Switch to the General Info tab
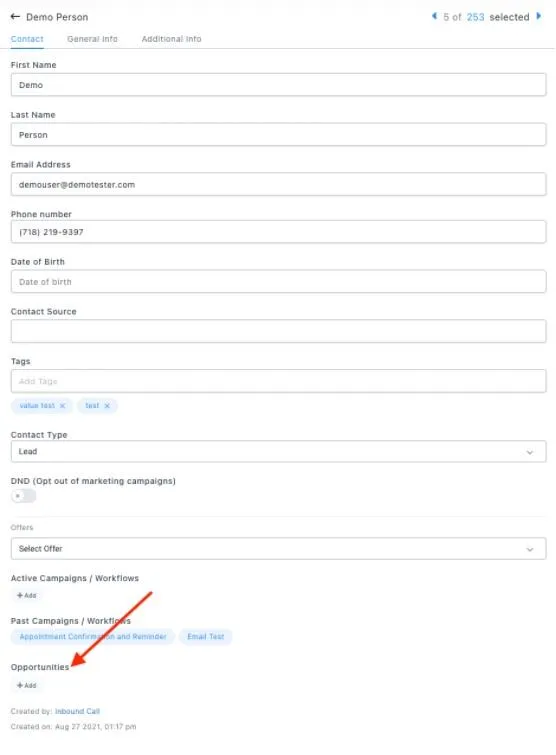Image resolution: width=556 pixels, height=755 pixels. coord(92,39)
